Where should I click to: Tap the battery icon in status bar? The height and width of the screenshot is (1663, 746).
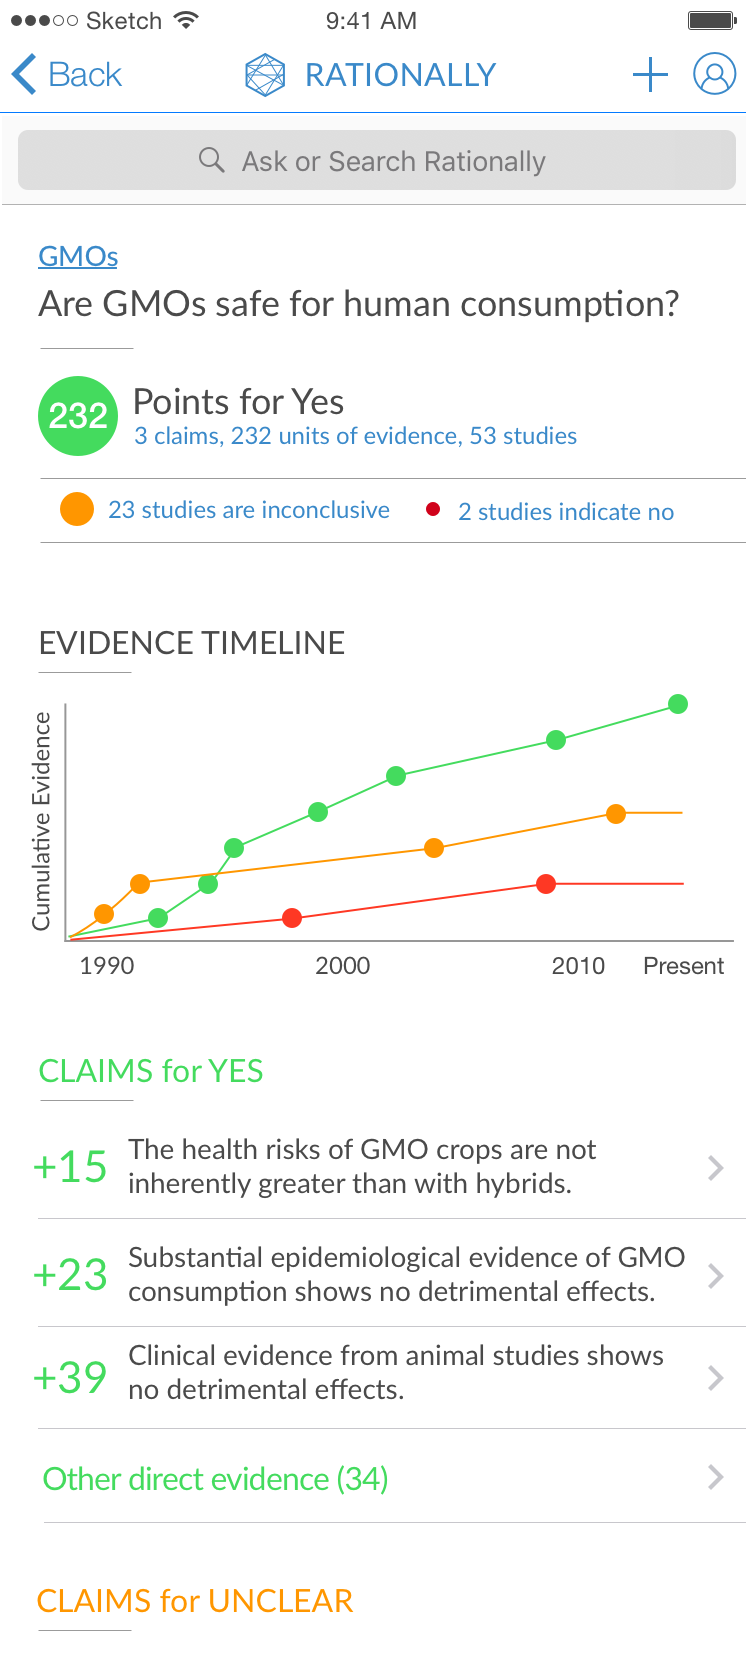(x=712, y=20)
